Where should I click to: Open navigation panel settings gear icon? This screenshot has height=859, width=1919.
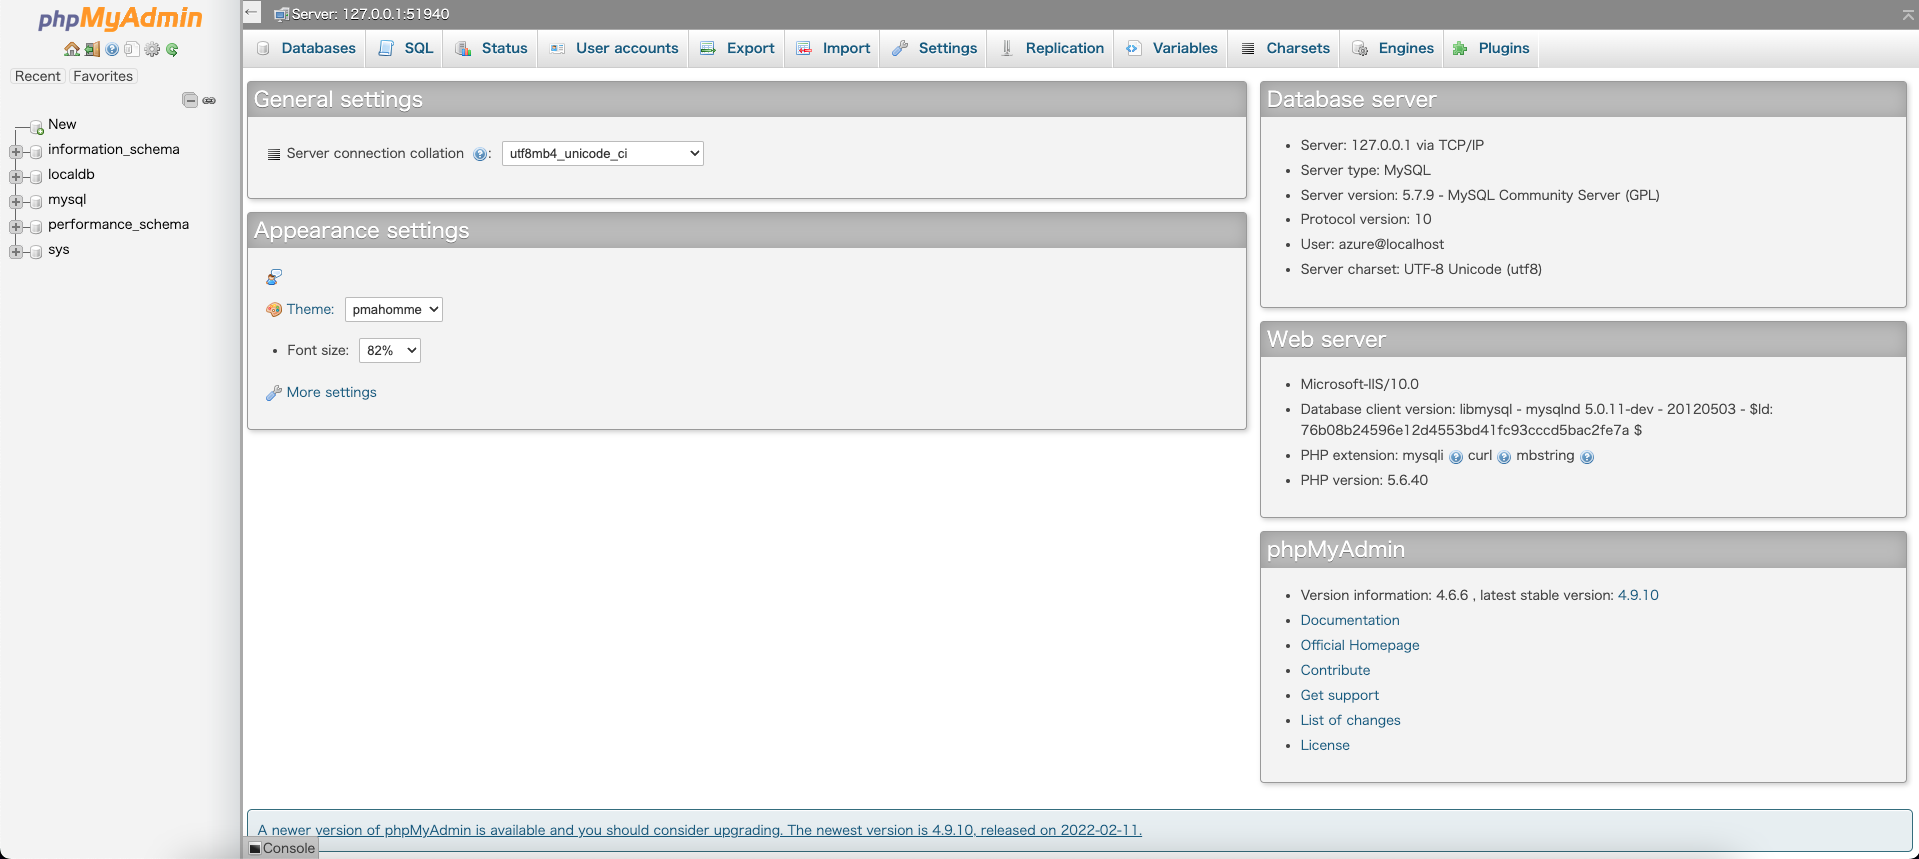[152, 49]
